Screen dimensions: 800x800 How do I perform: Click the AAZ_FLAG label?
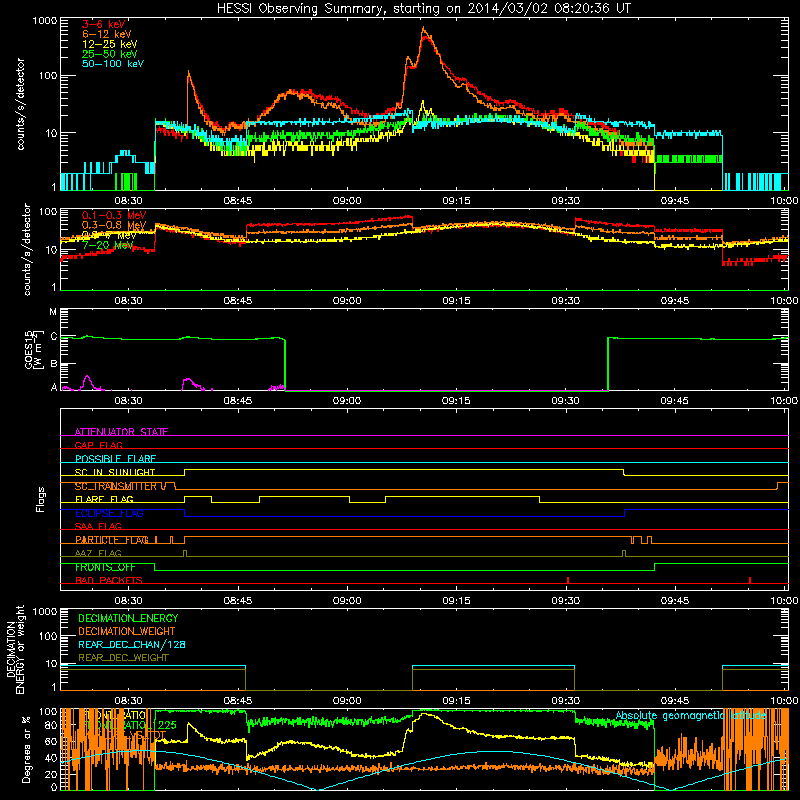click(x=98, y=553)
